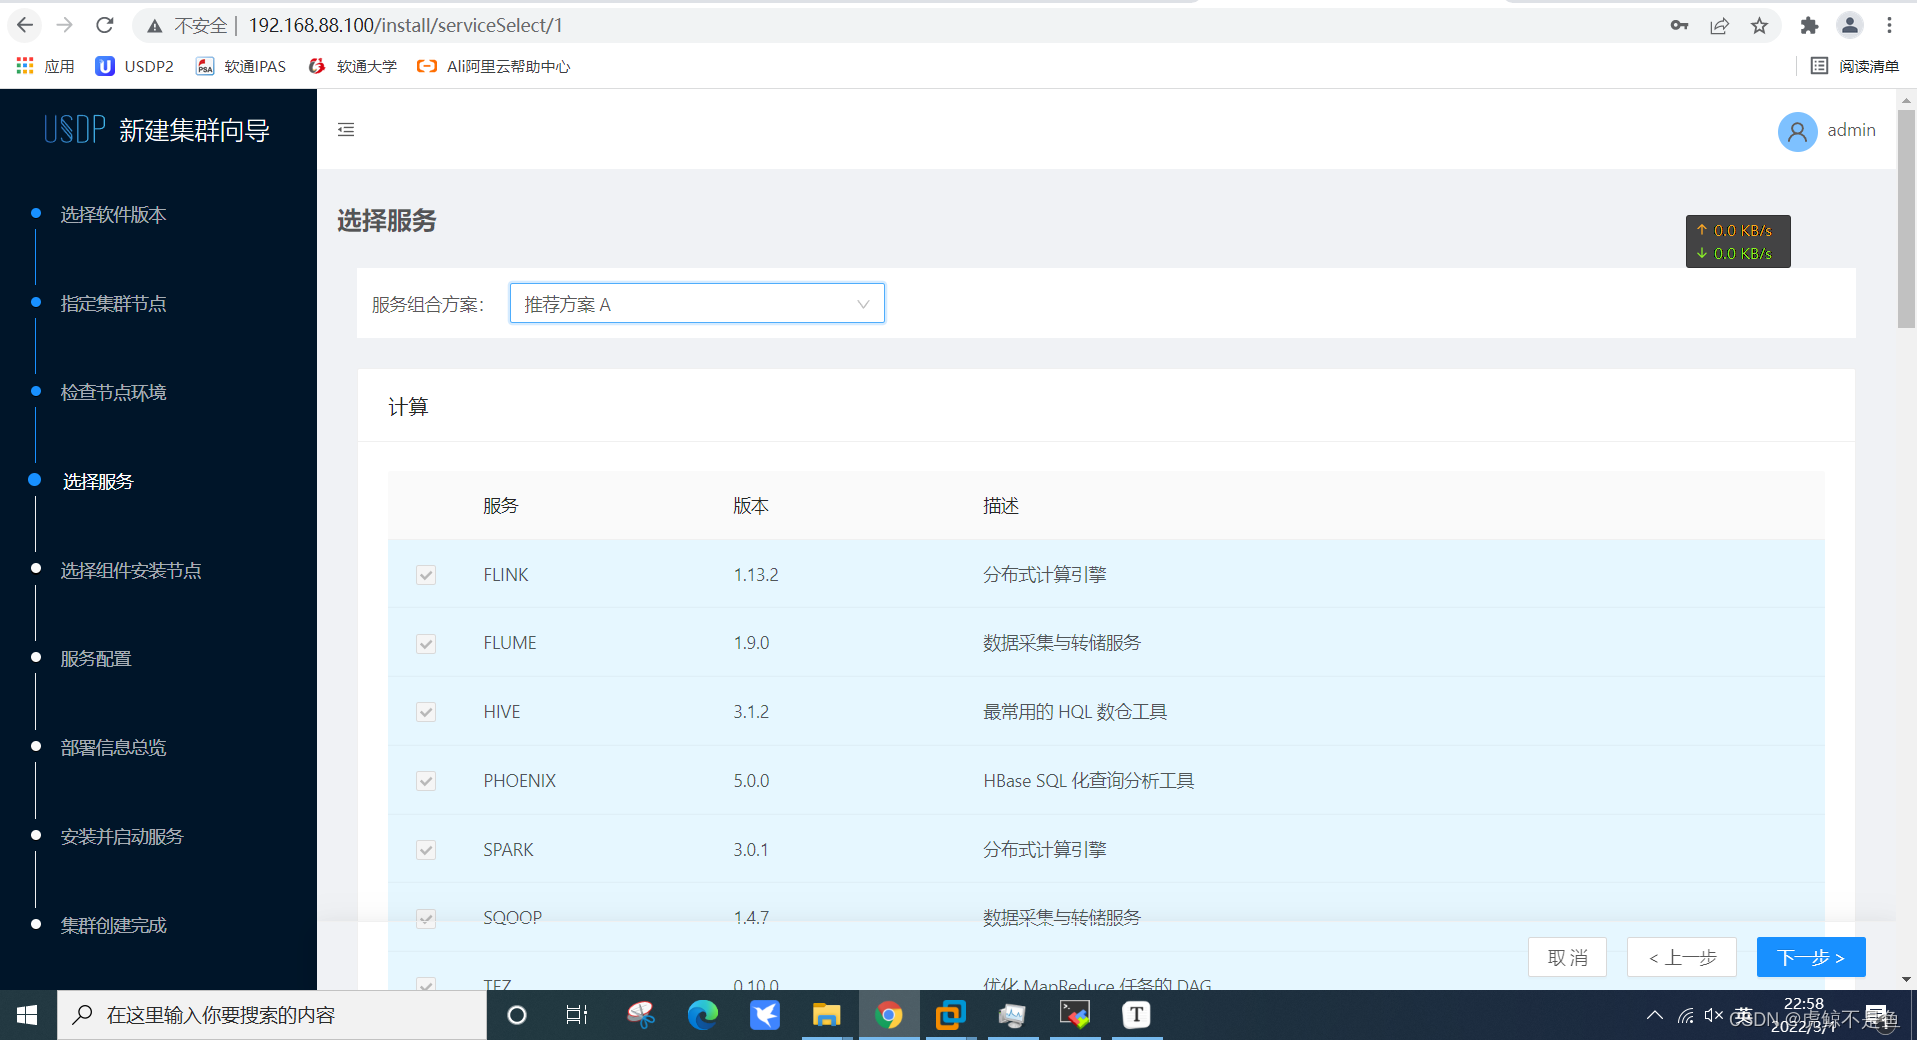Image resolution: width=1917 pixels, height=1040 pixels.
Task: Open Task View in taskbar
Action: [577, 1015]
